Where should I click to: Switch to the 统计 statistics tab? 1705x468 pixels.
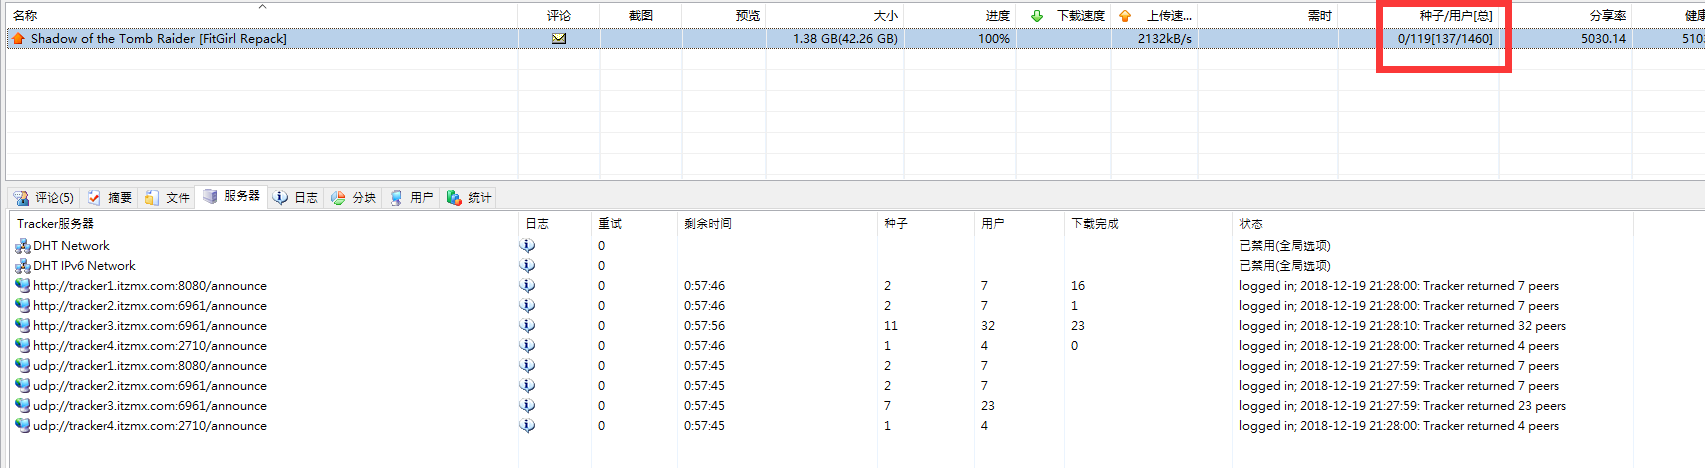coord(469,198)
